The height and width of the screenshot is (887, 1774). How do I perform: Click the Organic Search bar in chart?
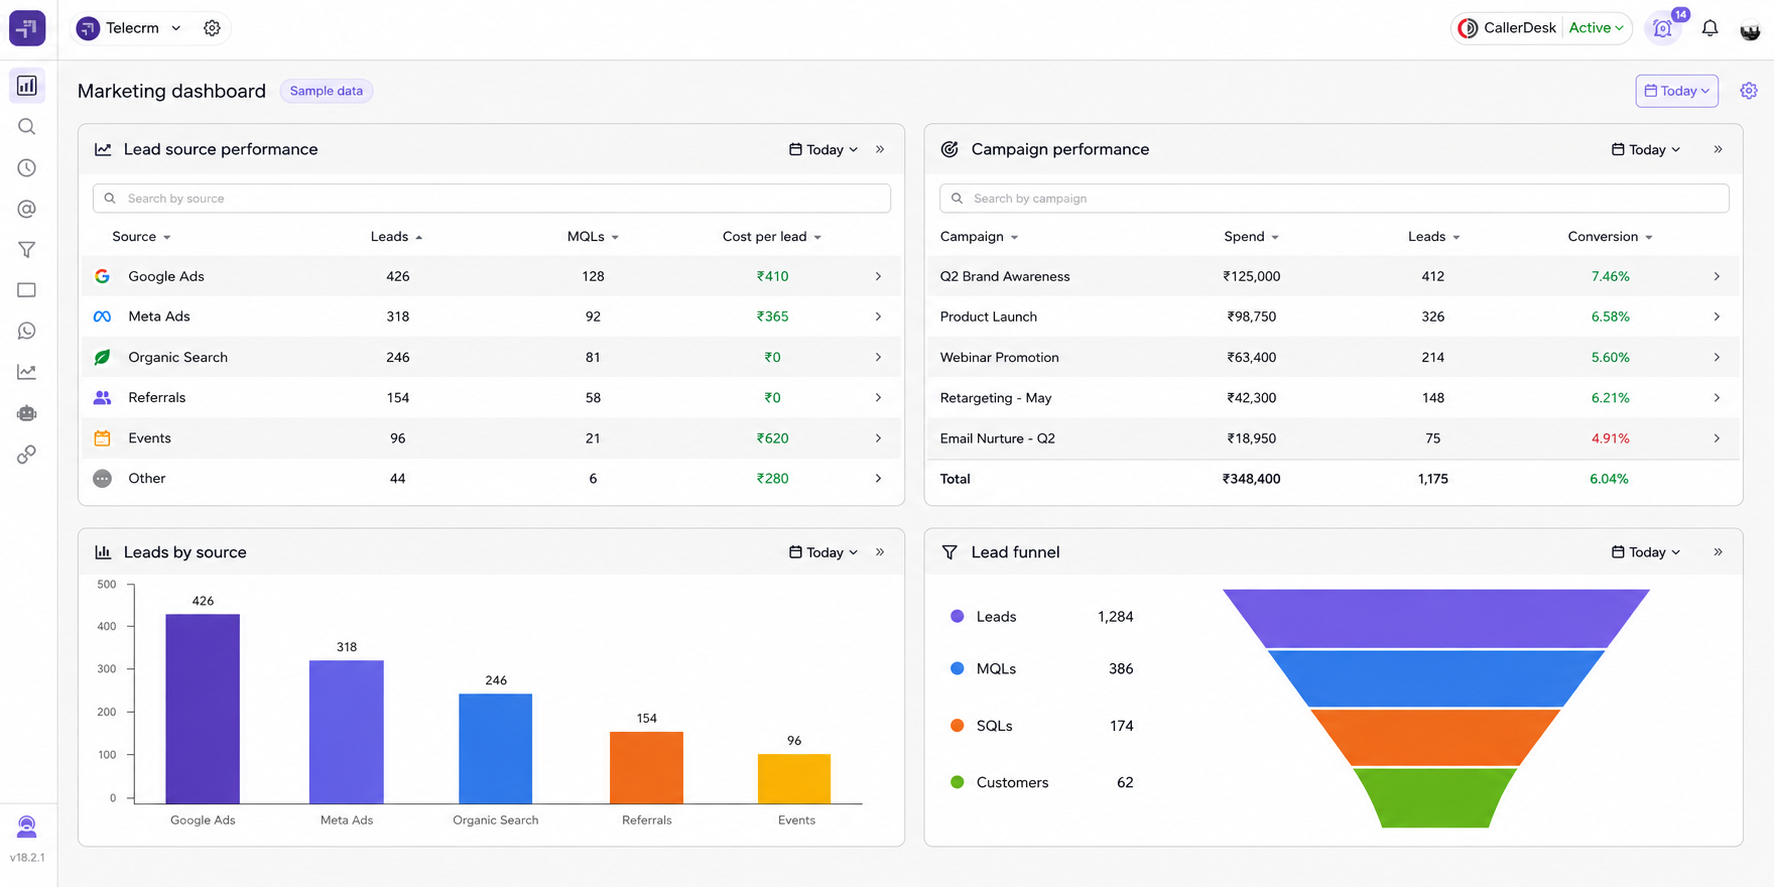point(495,748)
